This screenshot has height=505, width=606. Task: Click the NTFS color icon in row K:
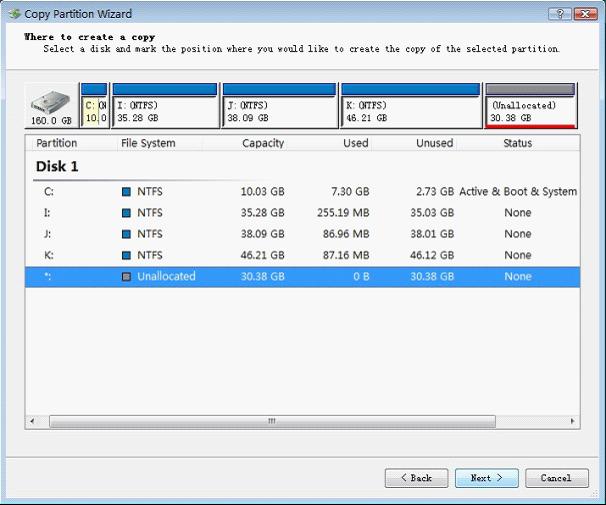tap(126, 255)
